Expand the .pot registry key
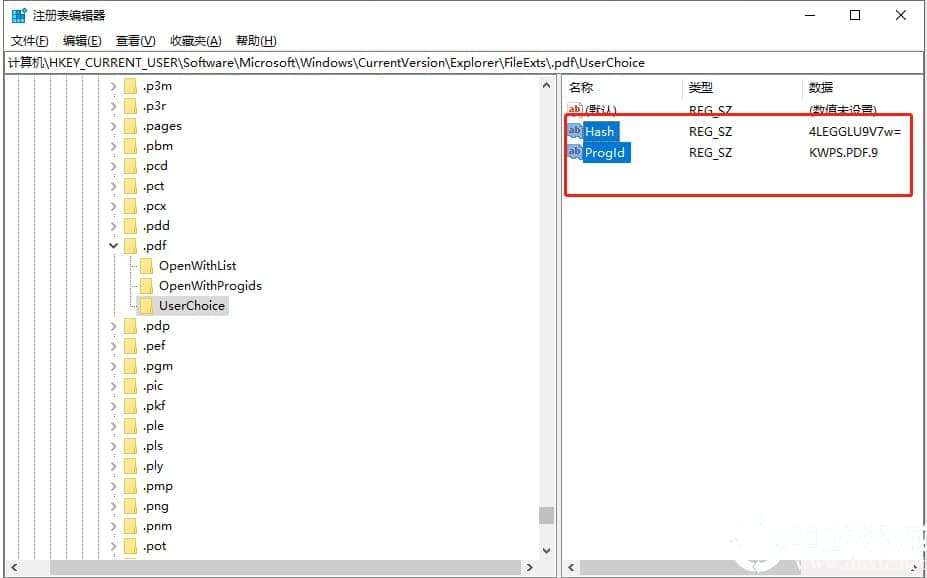This screenshot has width=927, height=578. 113,545
